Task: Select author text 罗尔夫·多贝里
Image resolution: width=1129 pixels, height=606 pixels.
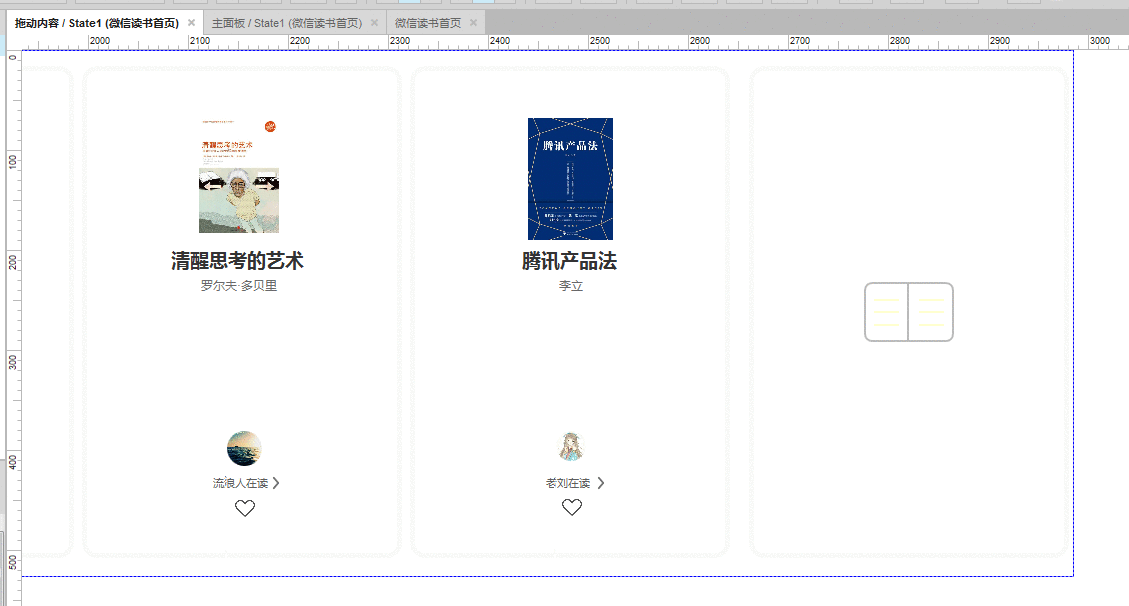Action: 238,286
